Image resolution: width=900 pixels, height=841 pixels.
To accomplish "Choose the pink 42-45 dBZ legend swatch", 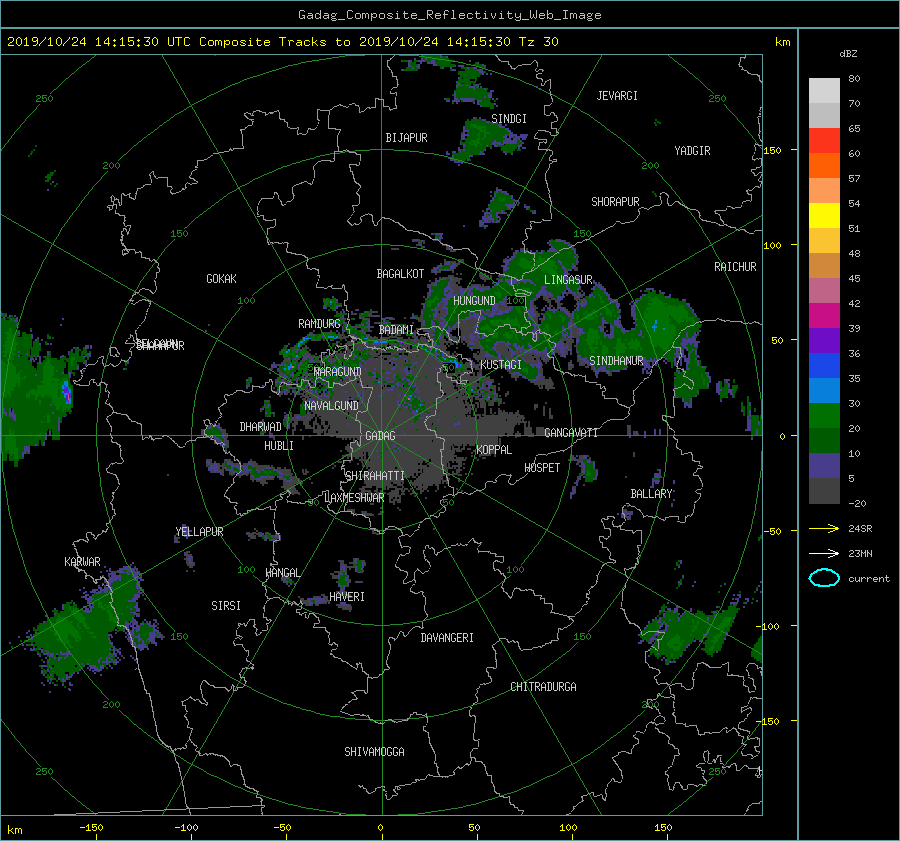I will tap(824, 290).
